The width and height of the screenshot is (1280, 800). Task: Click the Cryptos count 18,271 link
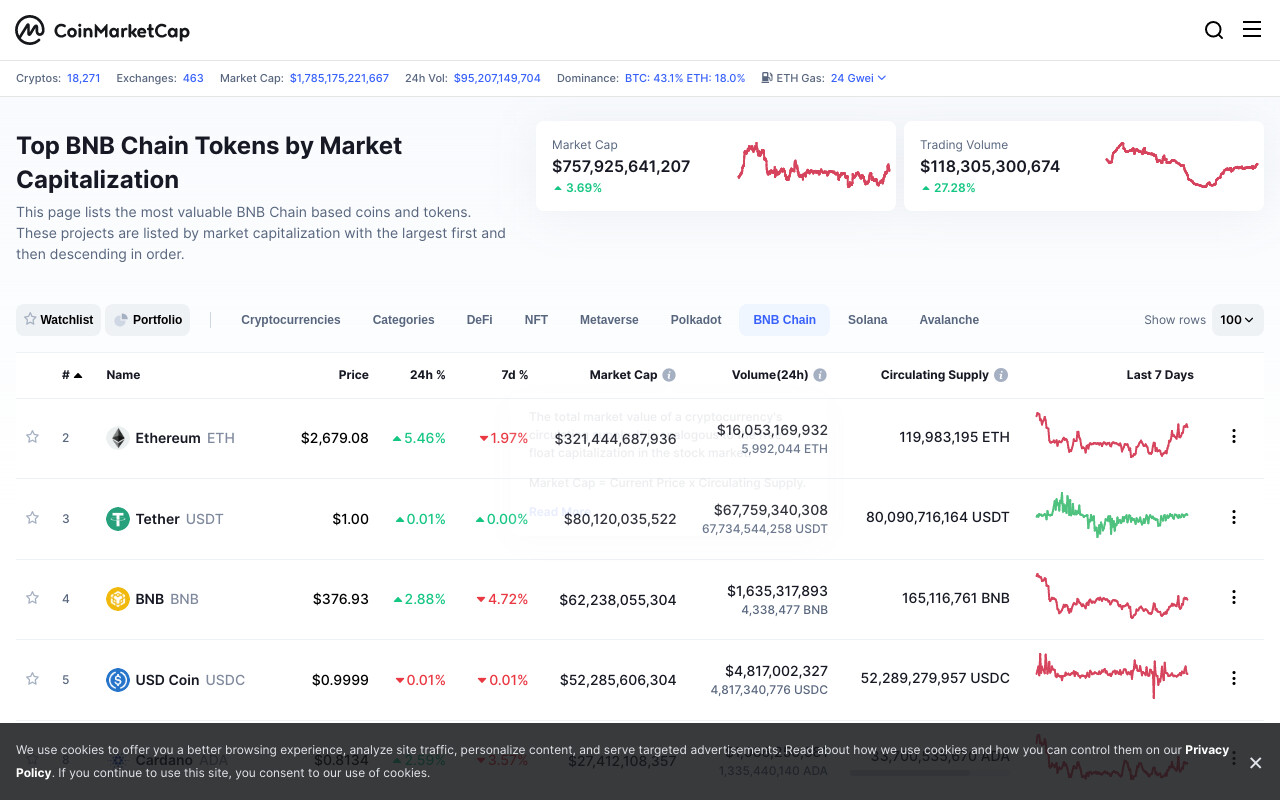click(x=84, y=78)
